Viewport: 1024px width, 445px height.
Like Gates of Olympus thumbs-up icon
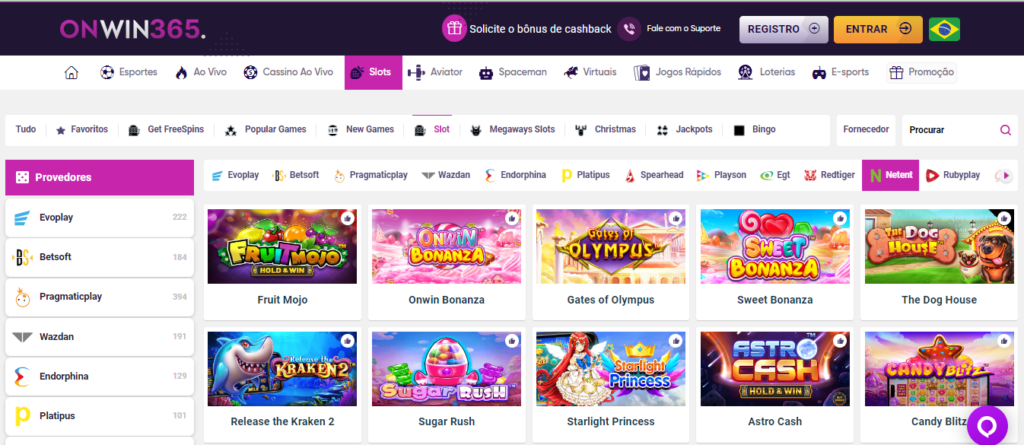[x=677, y=218]
